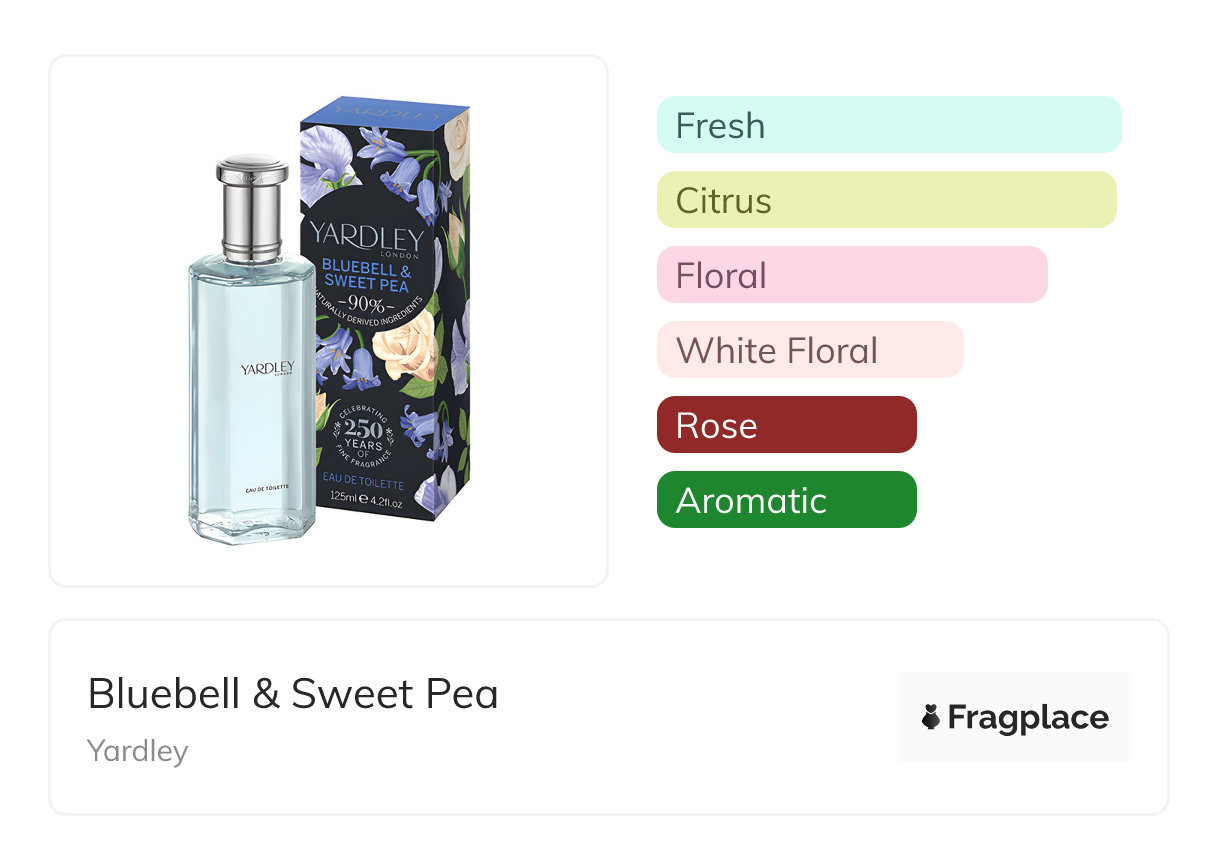Click the pink Floral accord bar

pos(851,275)
